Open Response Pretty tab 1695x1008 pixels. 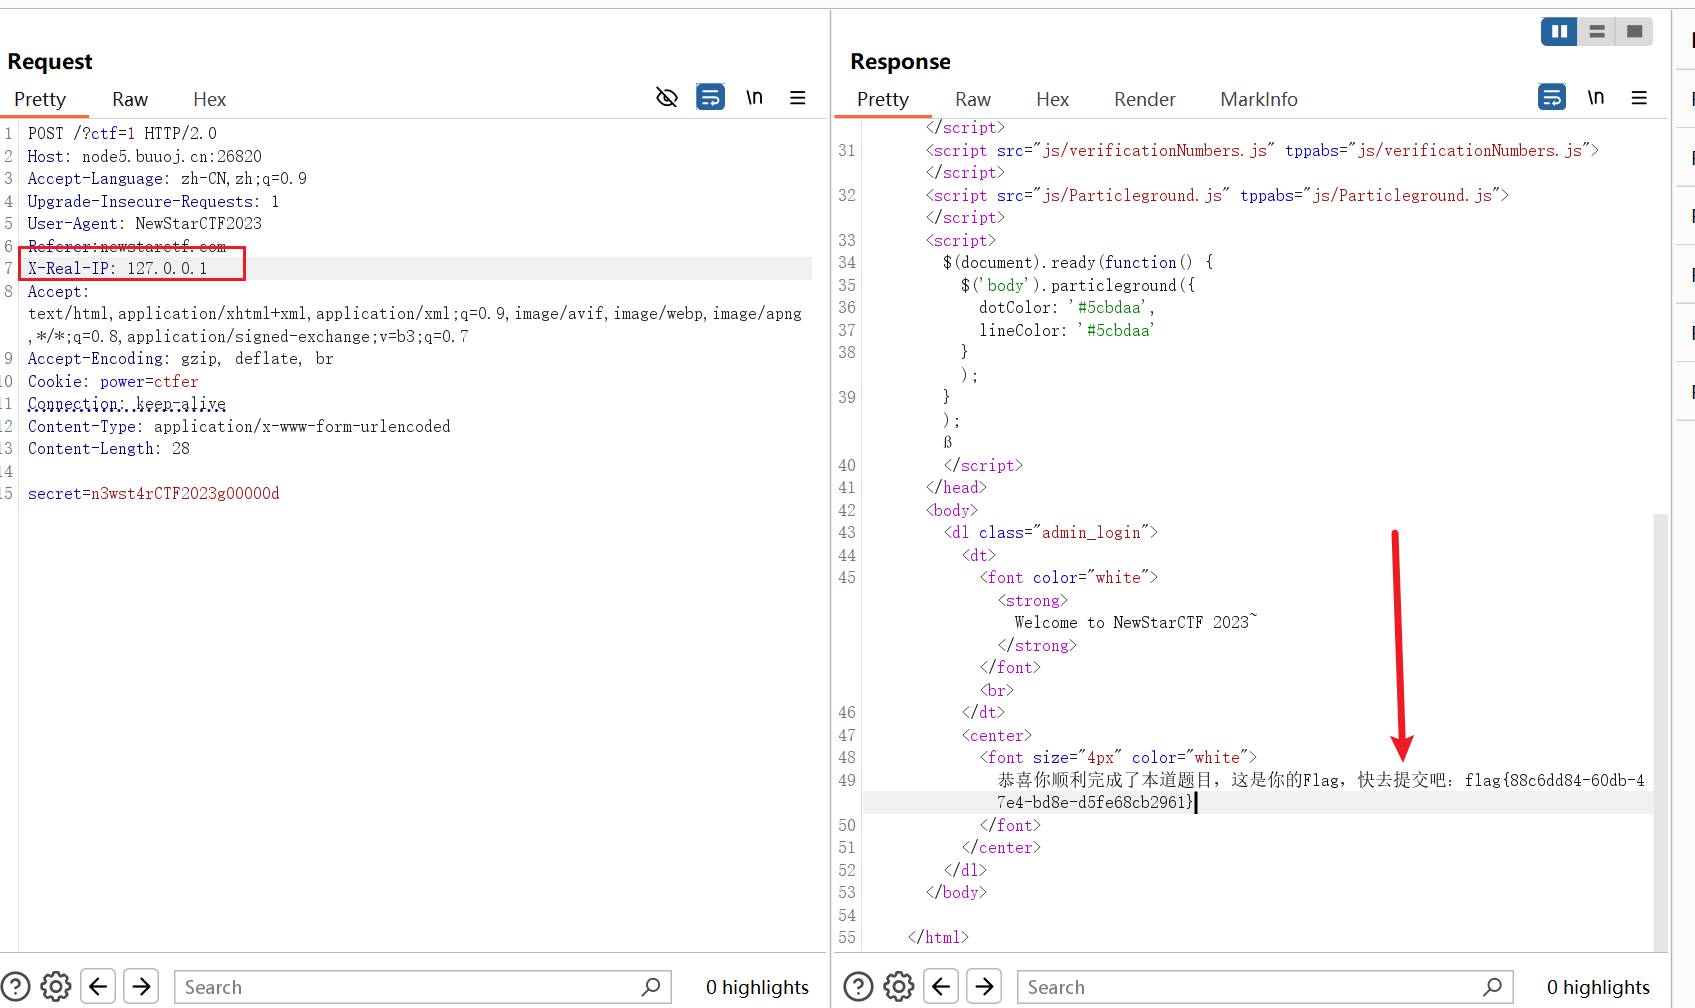point(883,99)
